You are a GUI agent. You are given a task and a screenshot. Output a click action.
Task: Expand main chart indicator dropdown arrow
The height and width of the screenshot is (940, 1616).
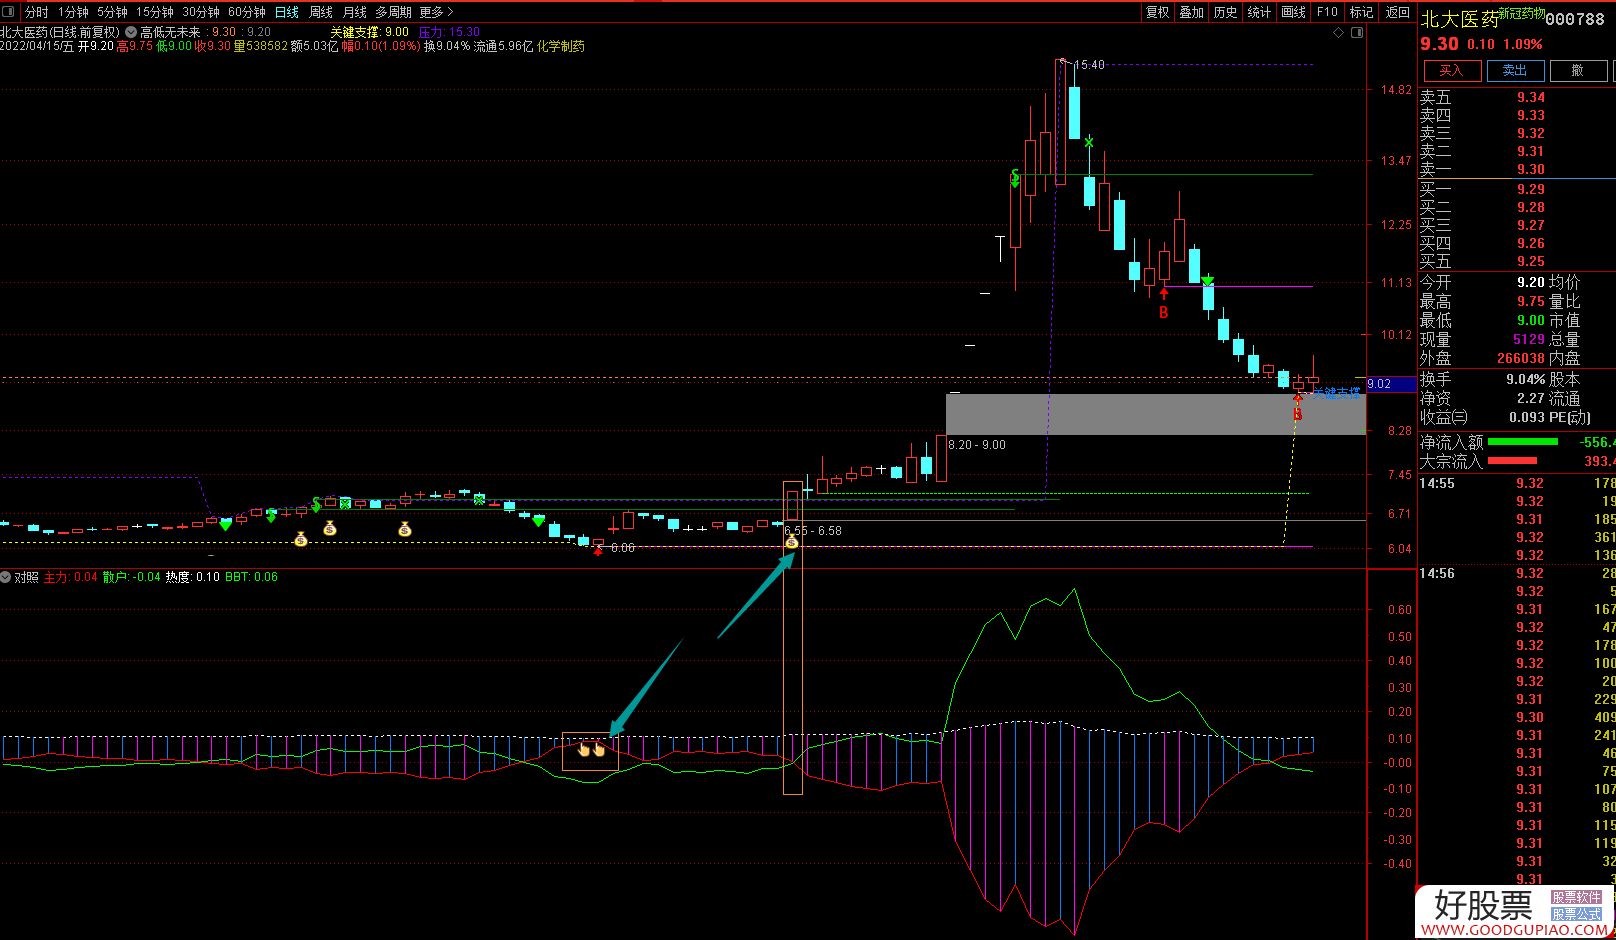[131, 32]
